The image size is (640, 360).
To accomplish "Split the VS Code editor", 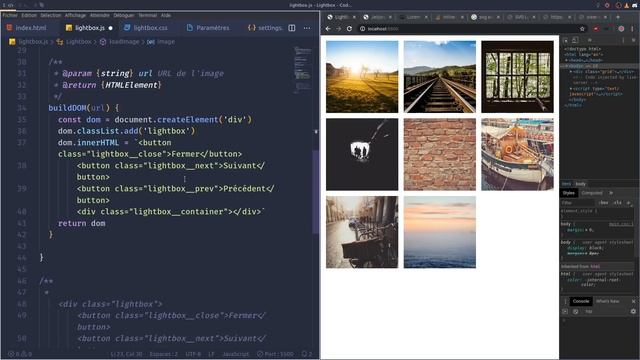I will pos(292,28).
